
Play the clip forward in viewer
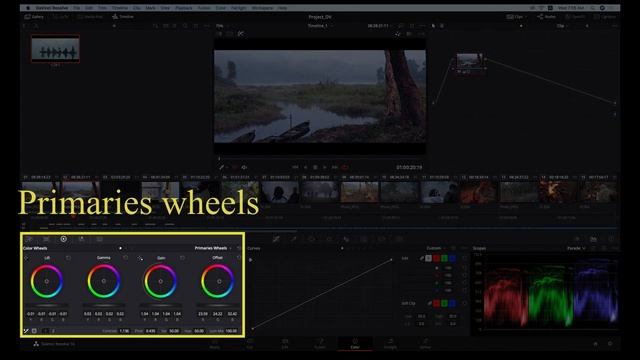pyautogui.click(x=325, y=167)
